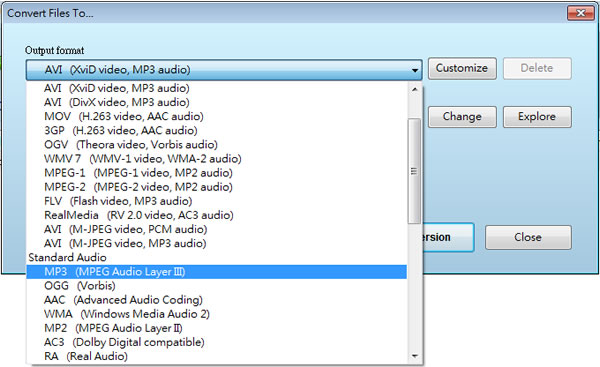Click the format list scrollbar thumb
This screenshot has width=600, height=367.
click(414, 171)
